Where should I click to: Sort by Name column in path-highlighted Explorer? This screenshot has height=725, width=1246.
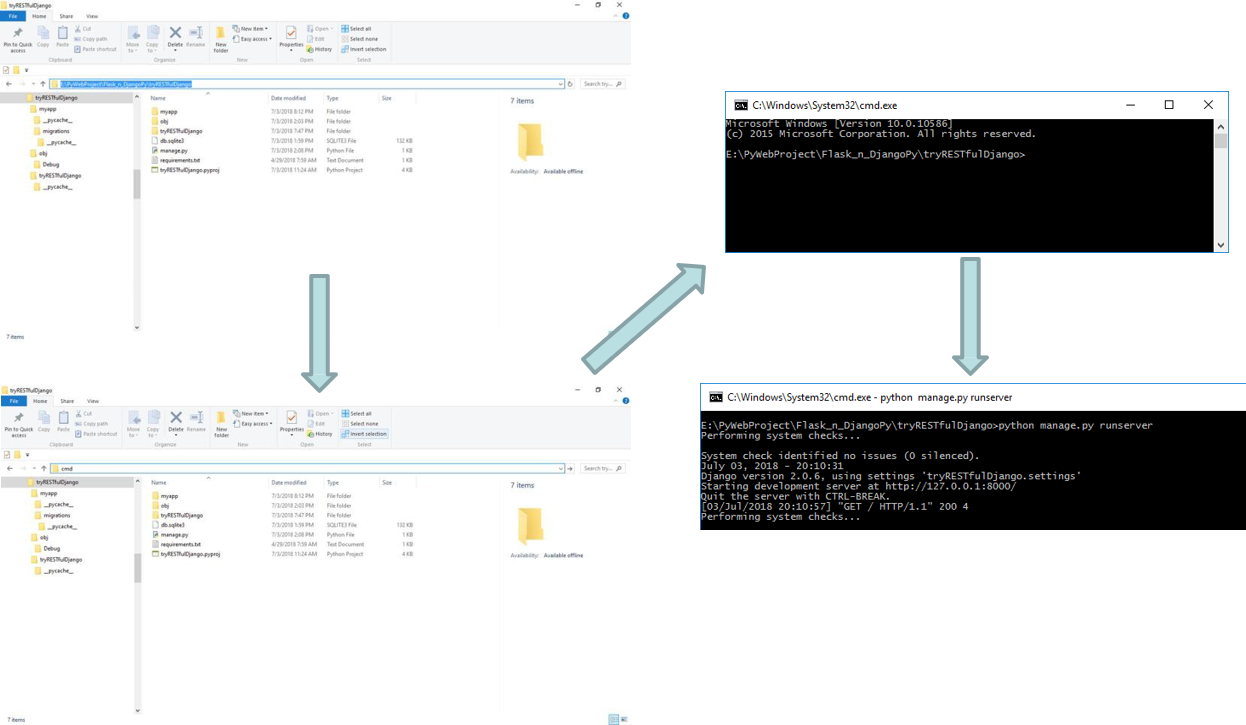click(158, 98)
